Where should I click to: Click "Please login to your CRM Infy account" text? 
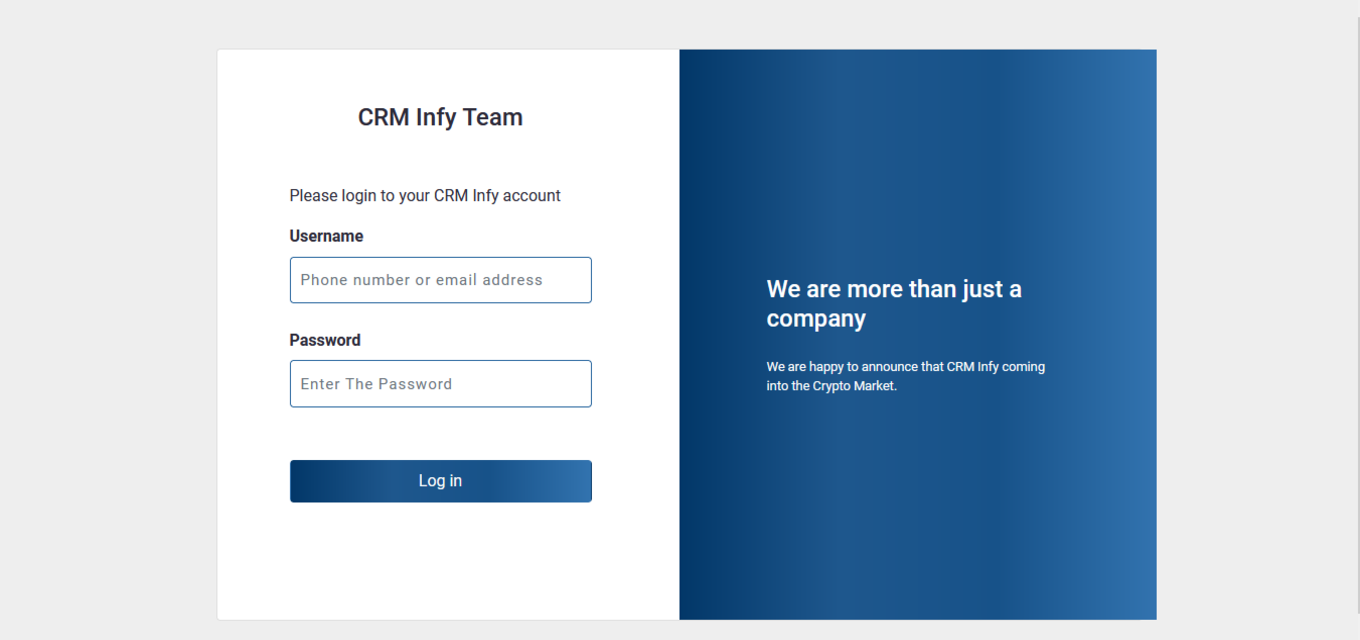(425, 196)
